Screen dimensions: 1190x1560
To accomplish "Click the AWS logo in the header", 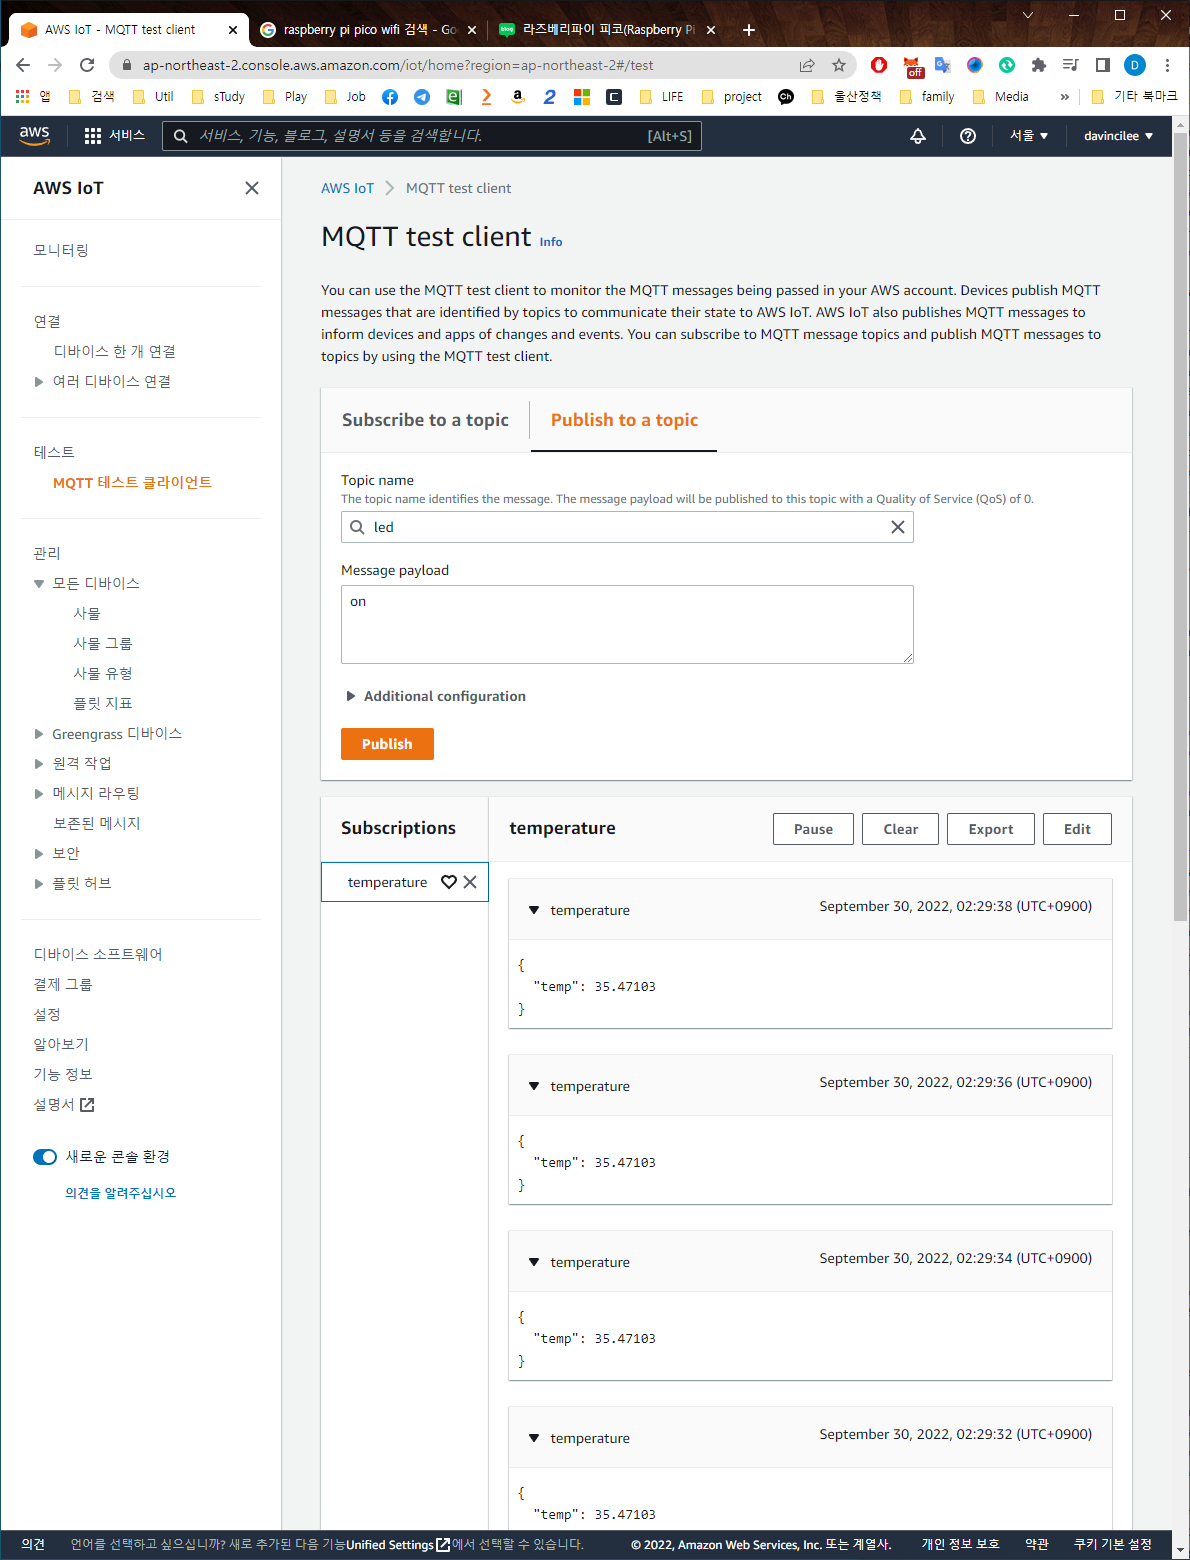I will [x=34, y=136].
